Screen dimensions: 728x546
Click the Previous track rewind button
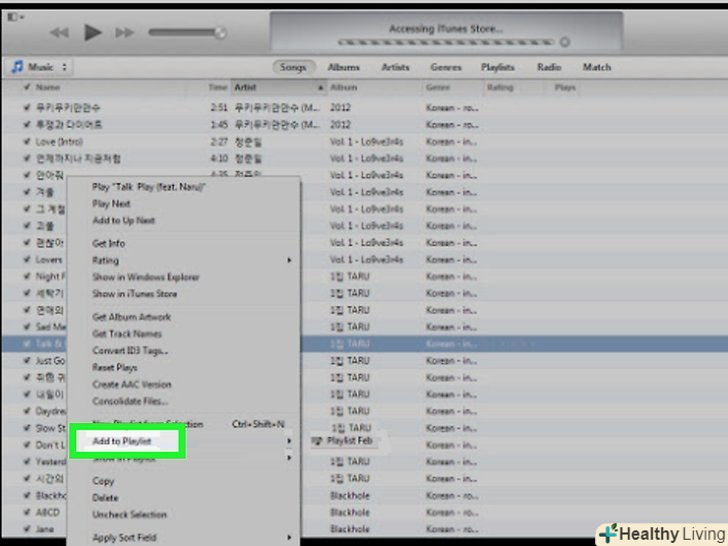(59, 32)
